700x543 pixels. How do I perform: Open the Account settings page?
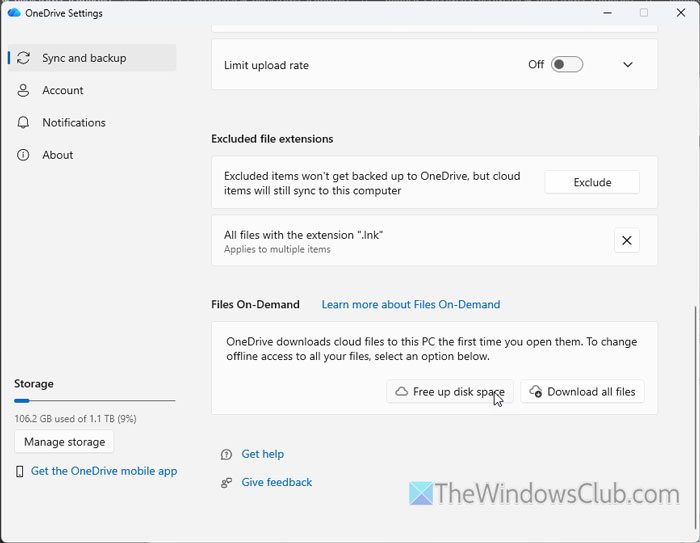coord(92,90)
